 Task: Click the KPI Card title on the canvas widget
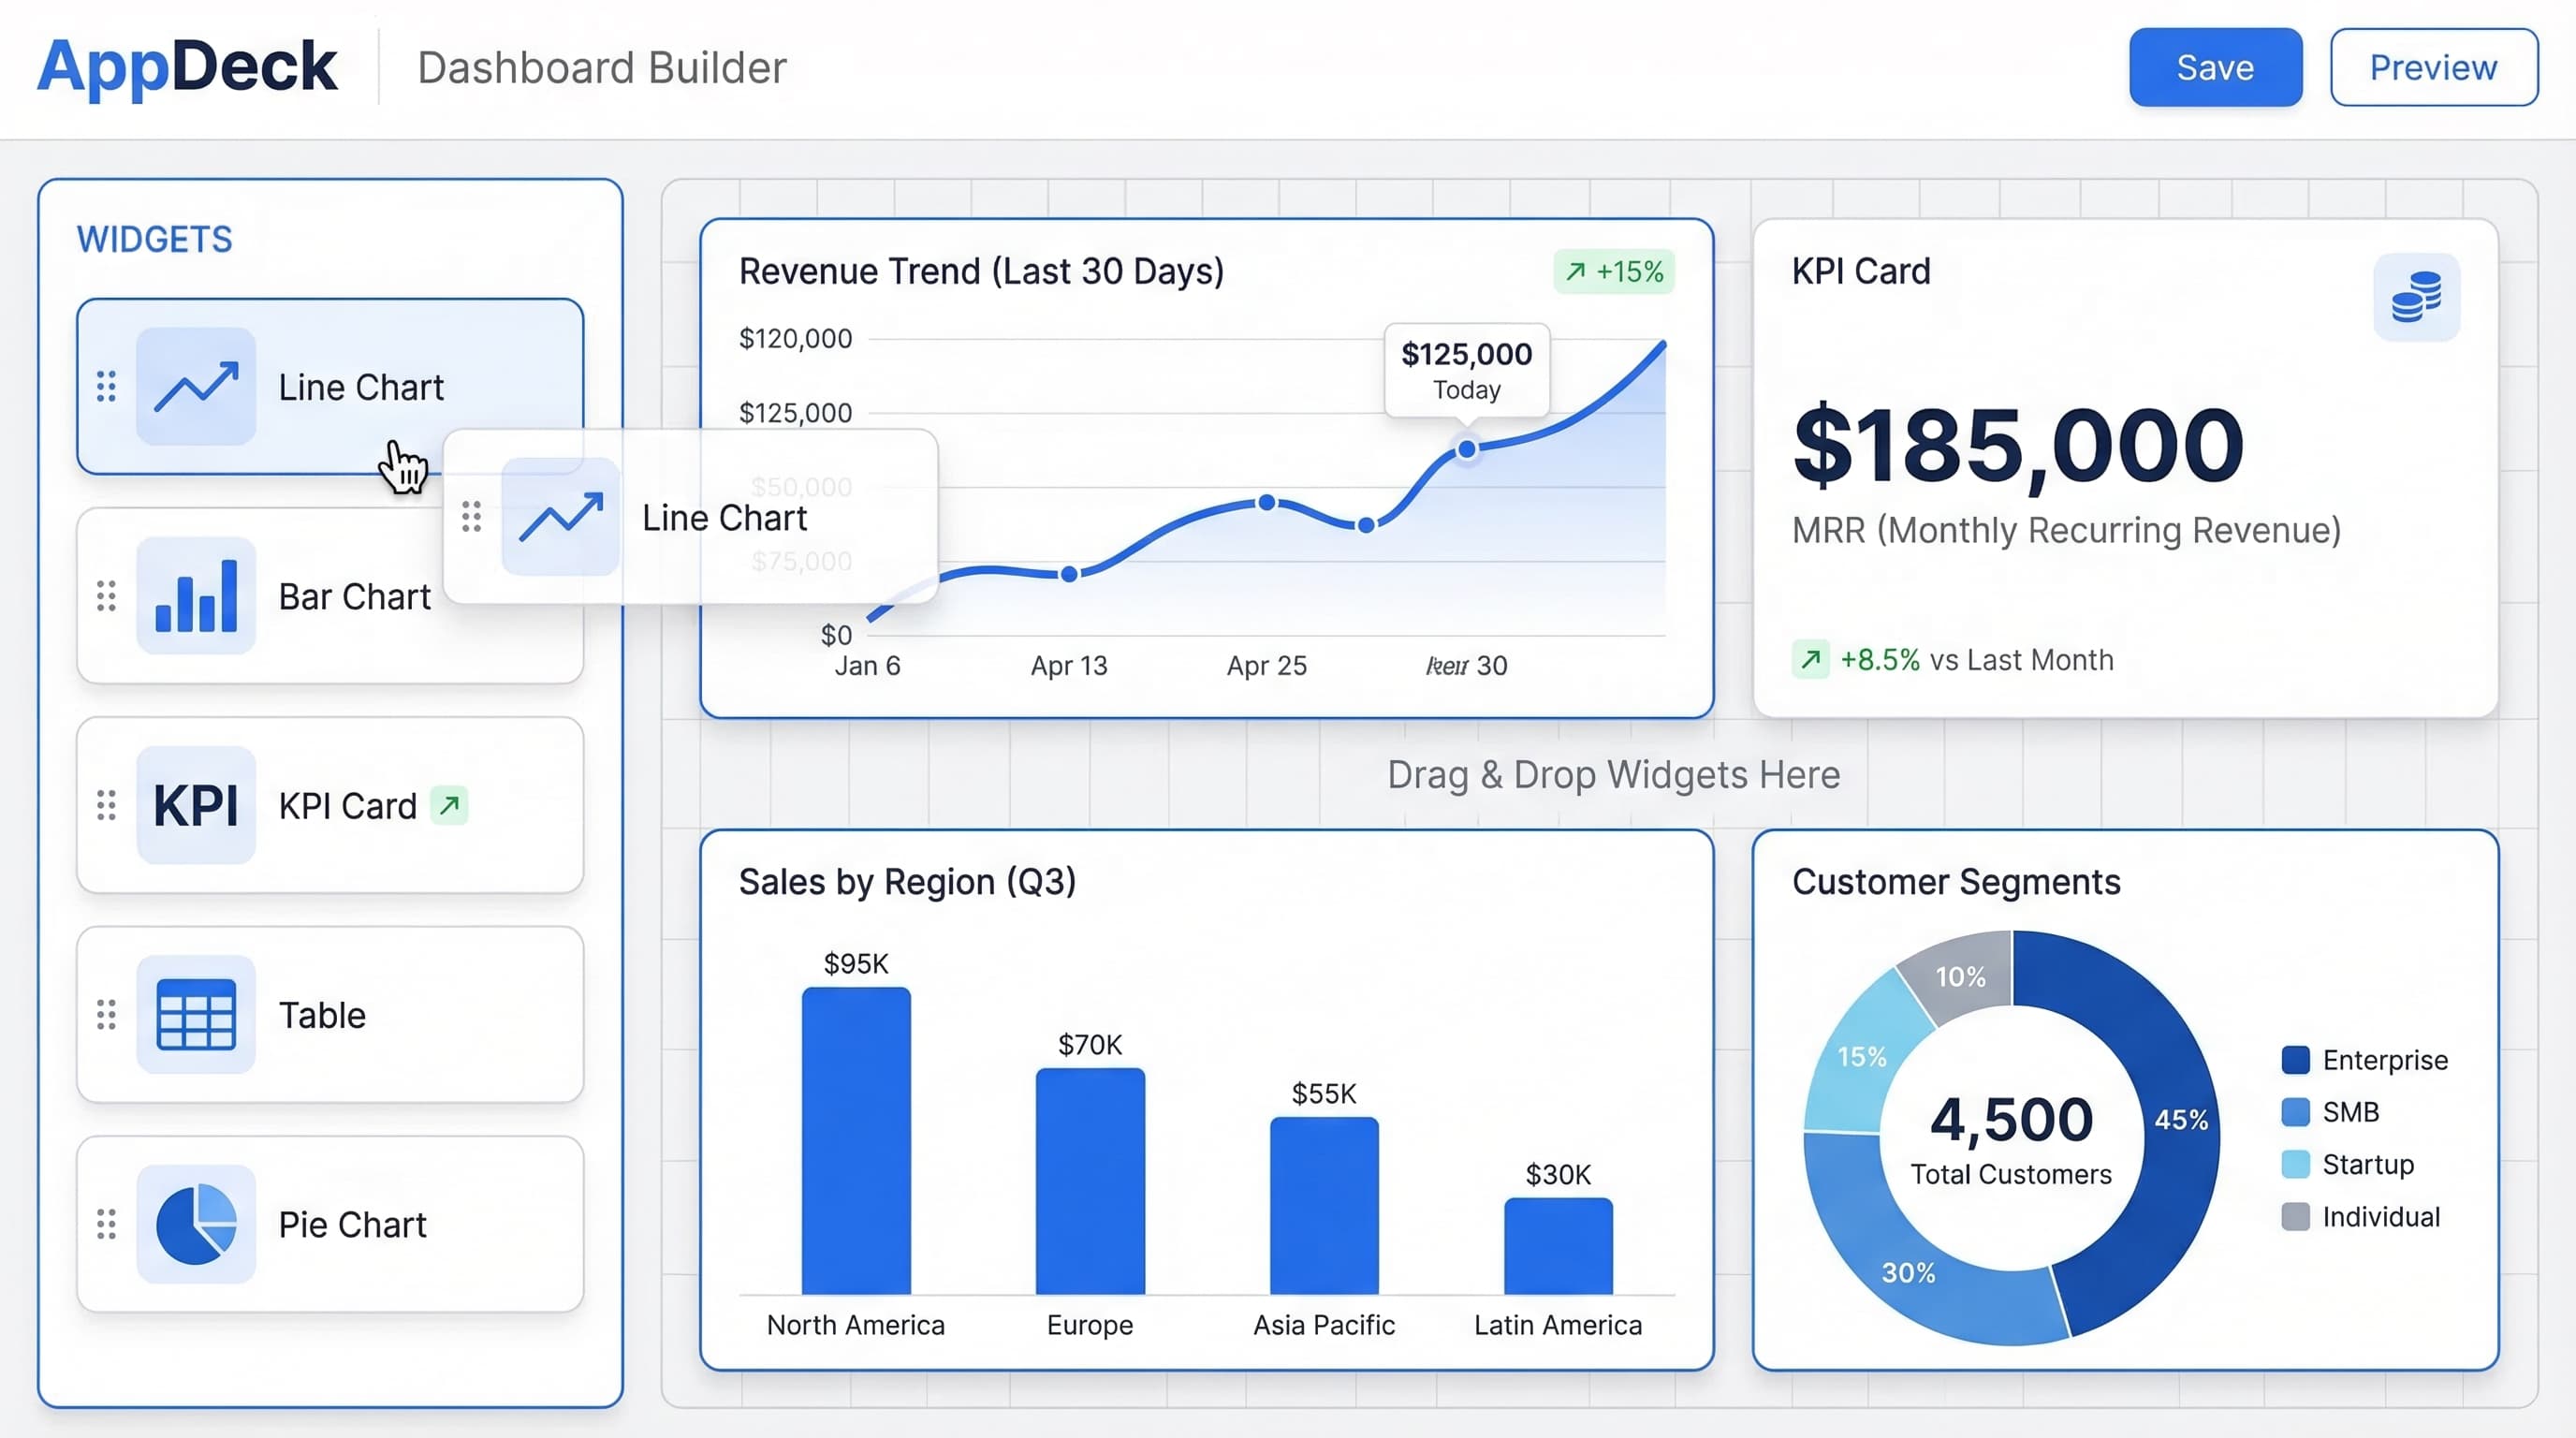[1861, 272]
